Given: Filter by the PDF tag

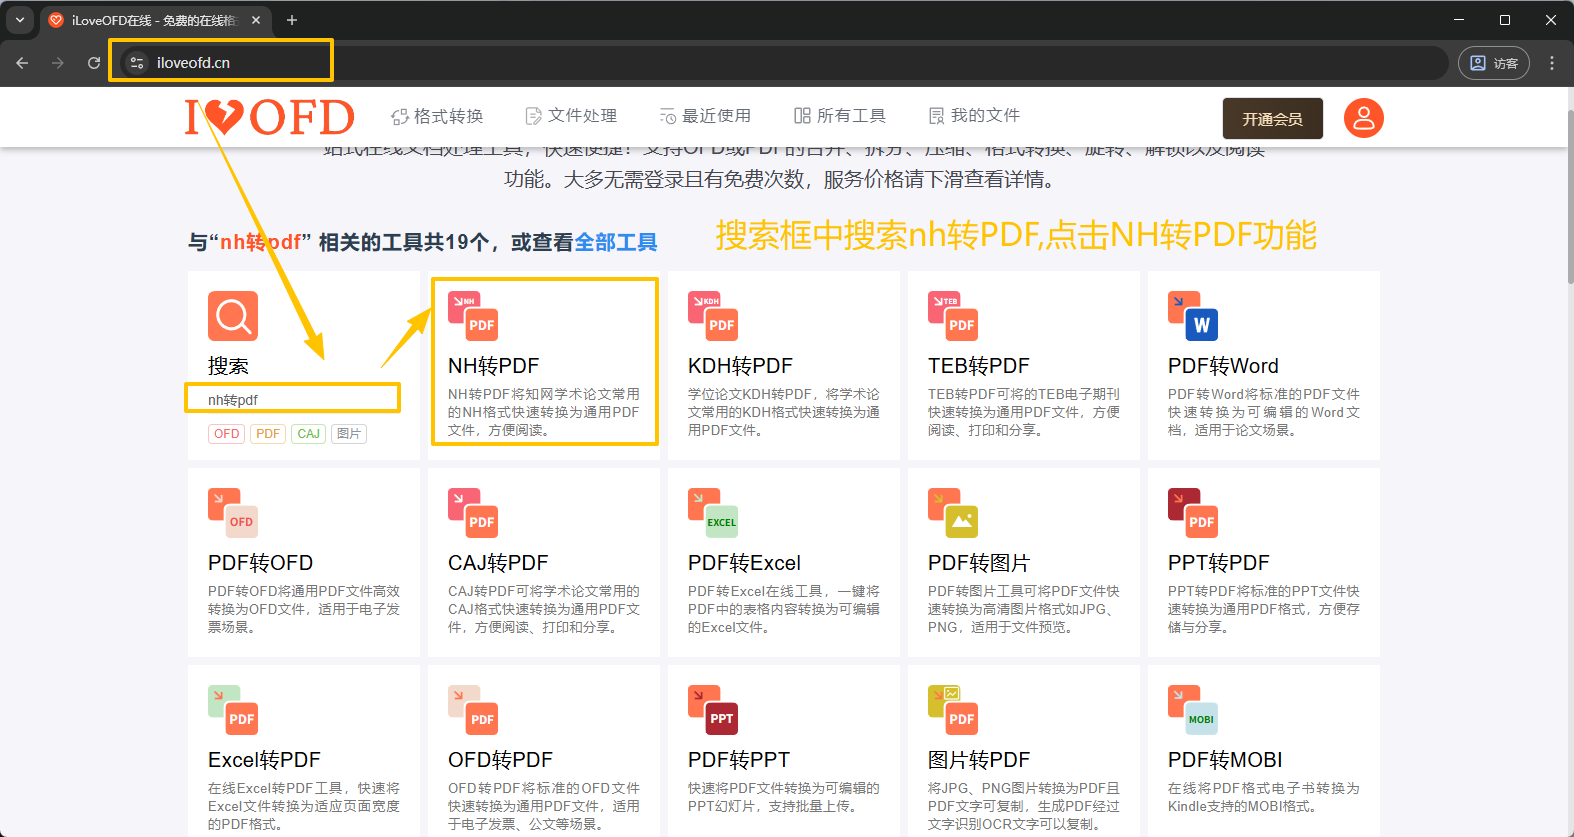Looking at the screenshot, I should (268, 433).
